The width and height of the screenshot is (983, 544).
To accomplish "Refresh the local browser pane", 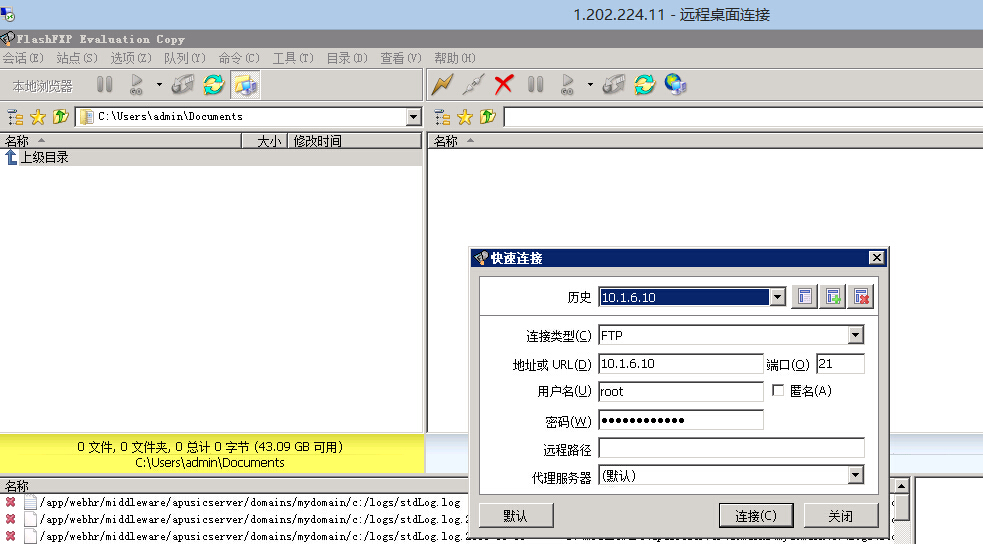I will (214, 84).
